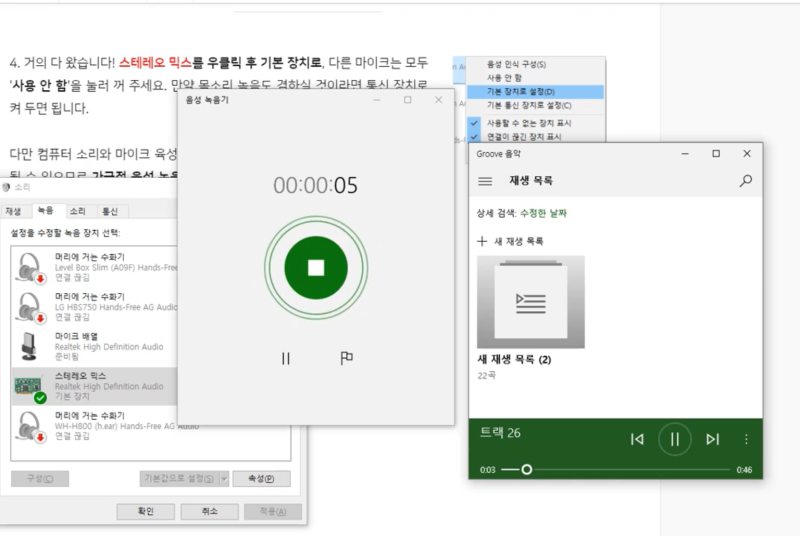
Task: Minimize the Groove Music window
Action: (685, 154)
